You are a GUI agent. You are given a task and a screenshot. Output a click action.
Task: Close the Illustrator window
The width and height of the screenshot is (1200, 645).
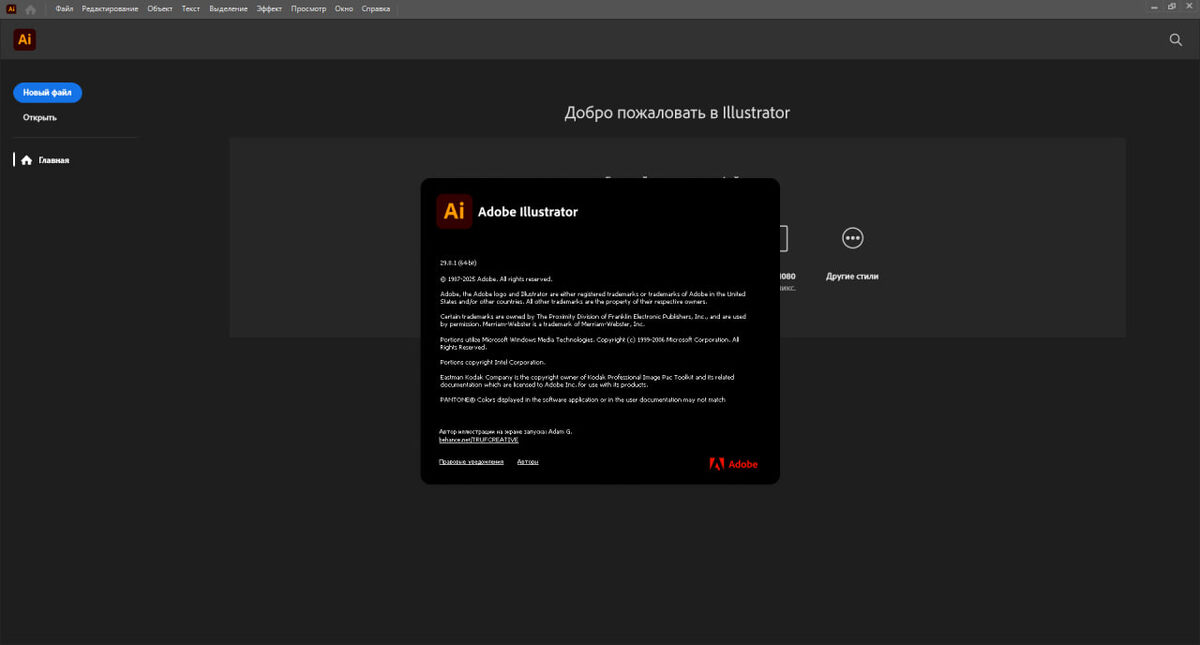tap(1190, 6)
